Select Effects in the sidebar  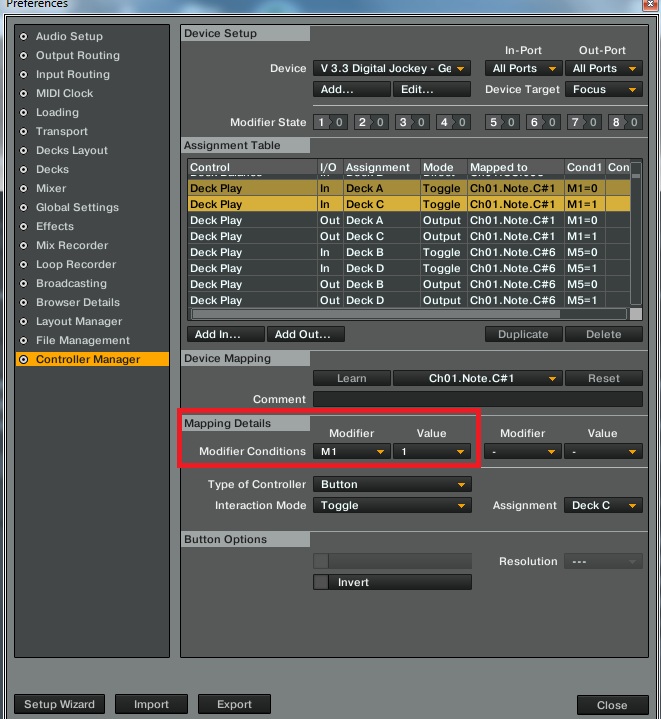[55, 227]
